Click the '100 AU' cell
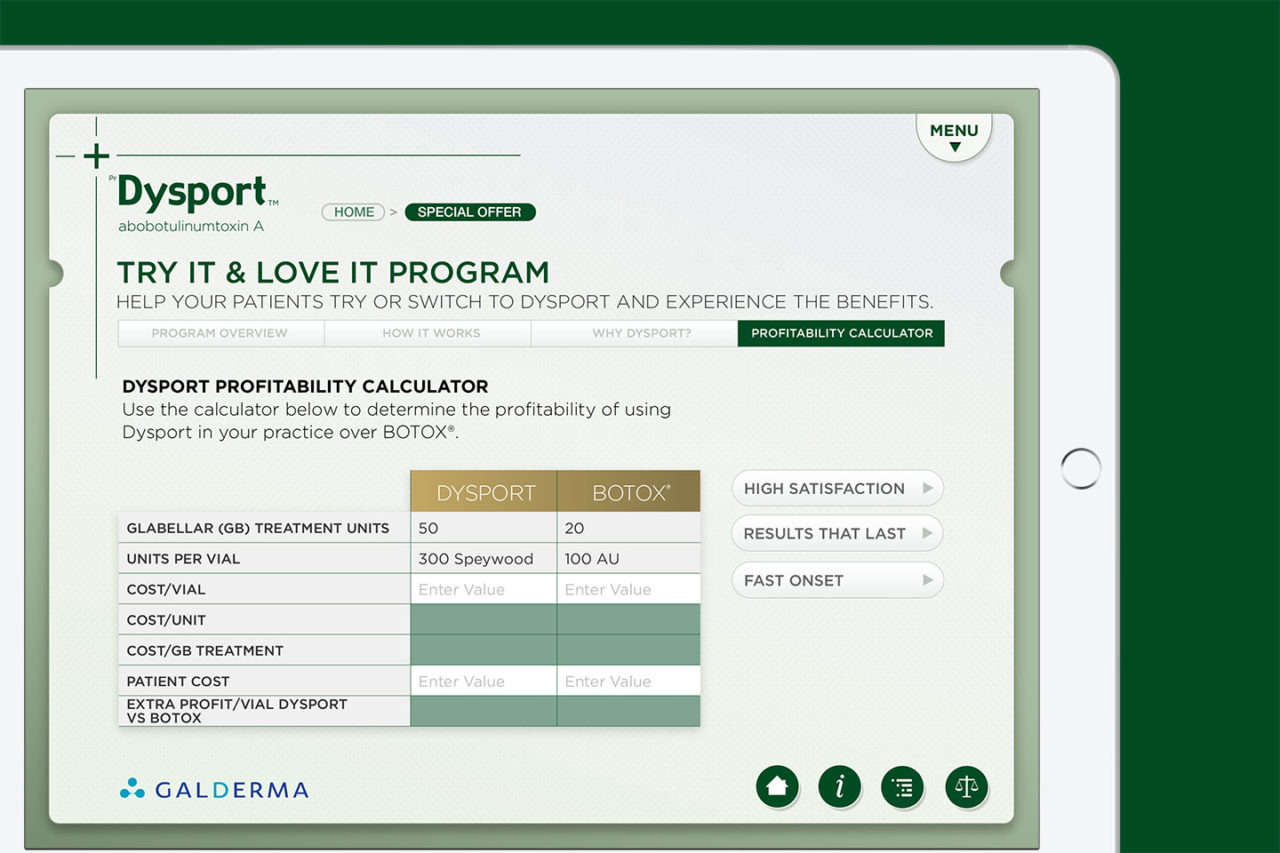 coord(629,558)
